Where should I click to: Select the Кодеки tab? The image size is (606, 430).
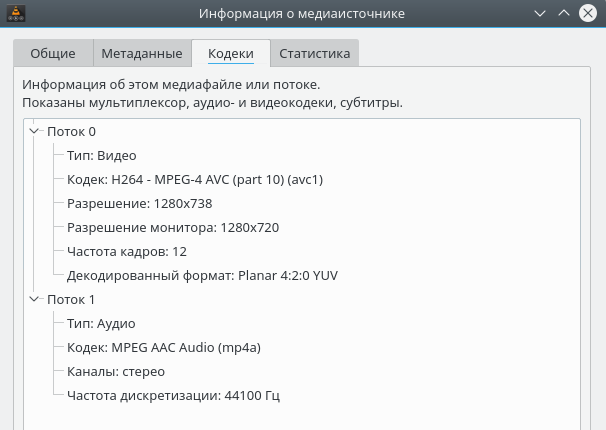coord(230,54)
